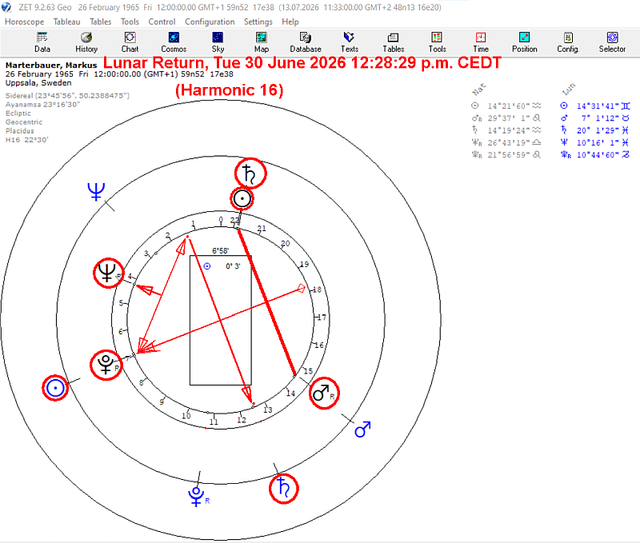Open the Cosmos toolbar icon
Viewport: 640px width, 543px height.
point(173,42)
